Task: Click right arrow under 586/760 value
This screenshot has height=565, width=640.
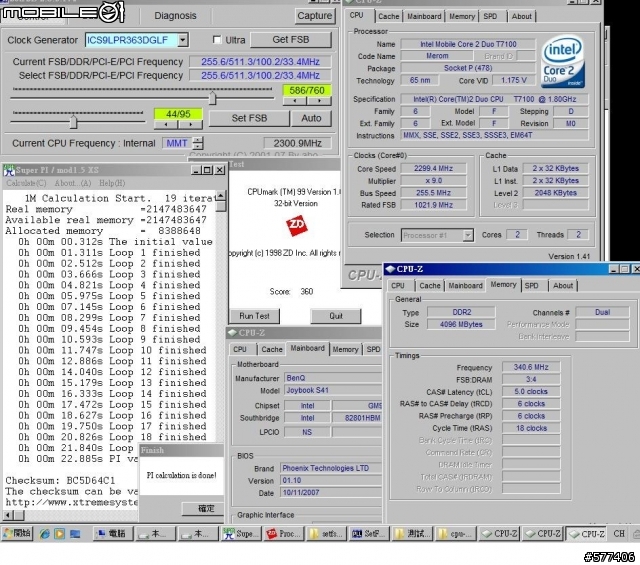Action: pyautogui.click(x=319, y=100)
